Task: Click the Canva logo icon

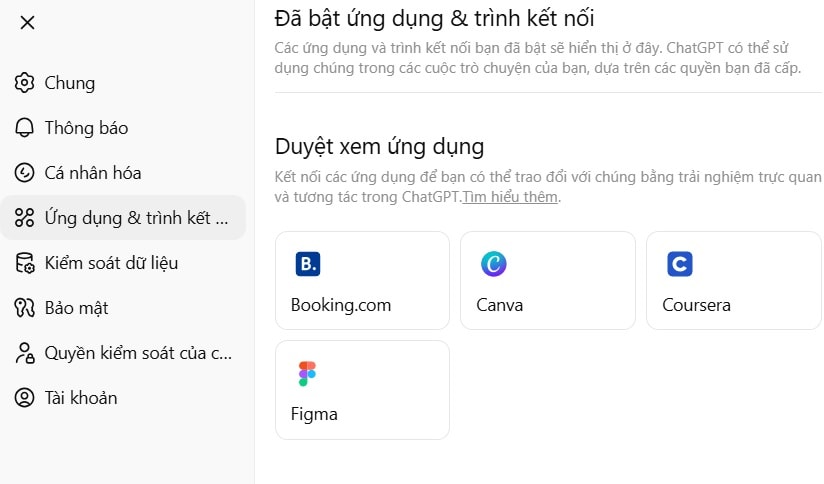Action: [493, 264]
